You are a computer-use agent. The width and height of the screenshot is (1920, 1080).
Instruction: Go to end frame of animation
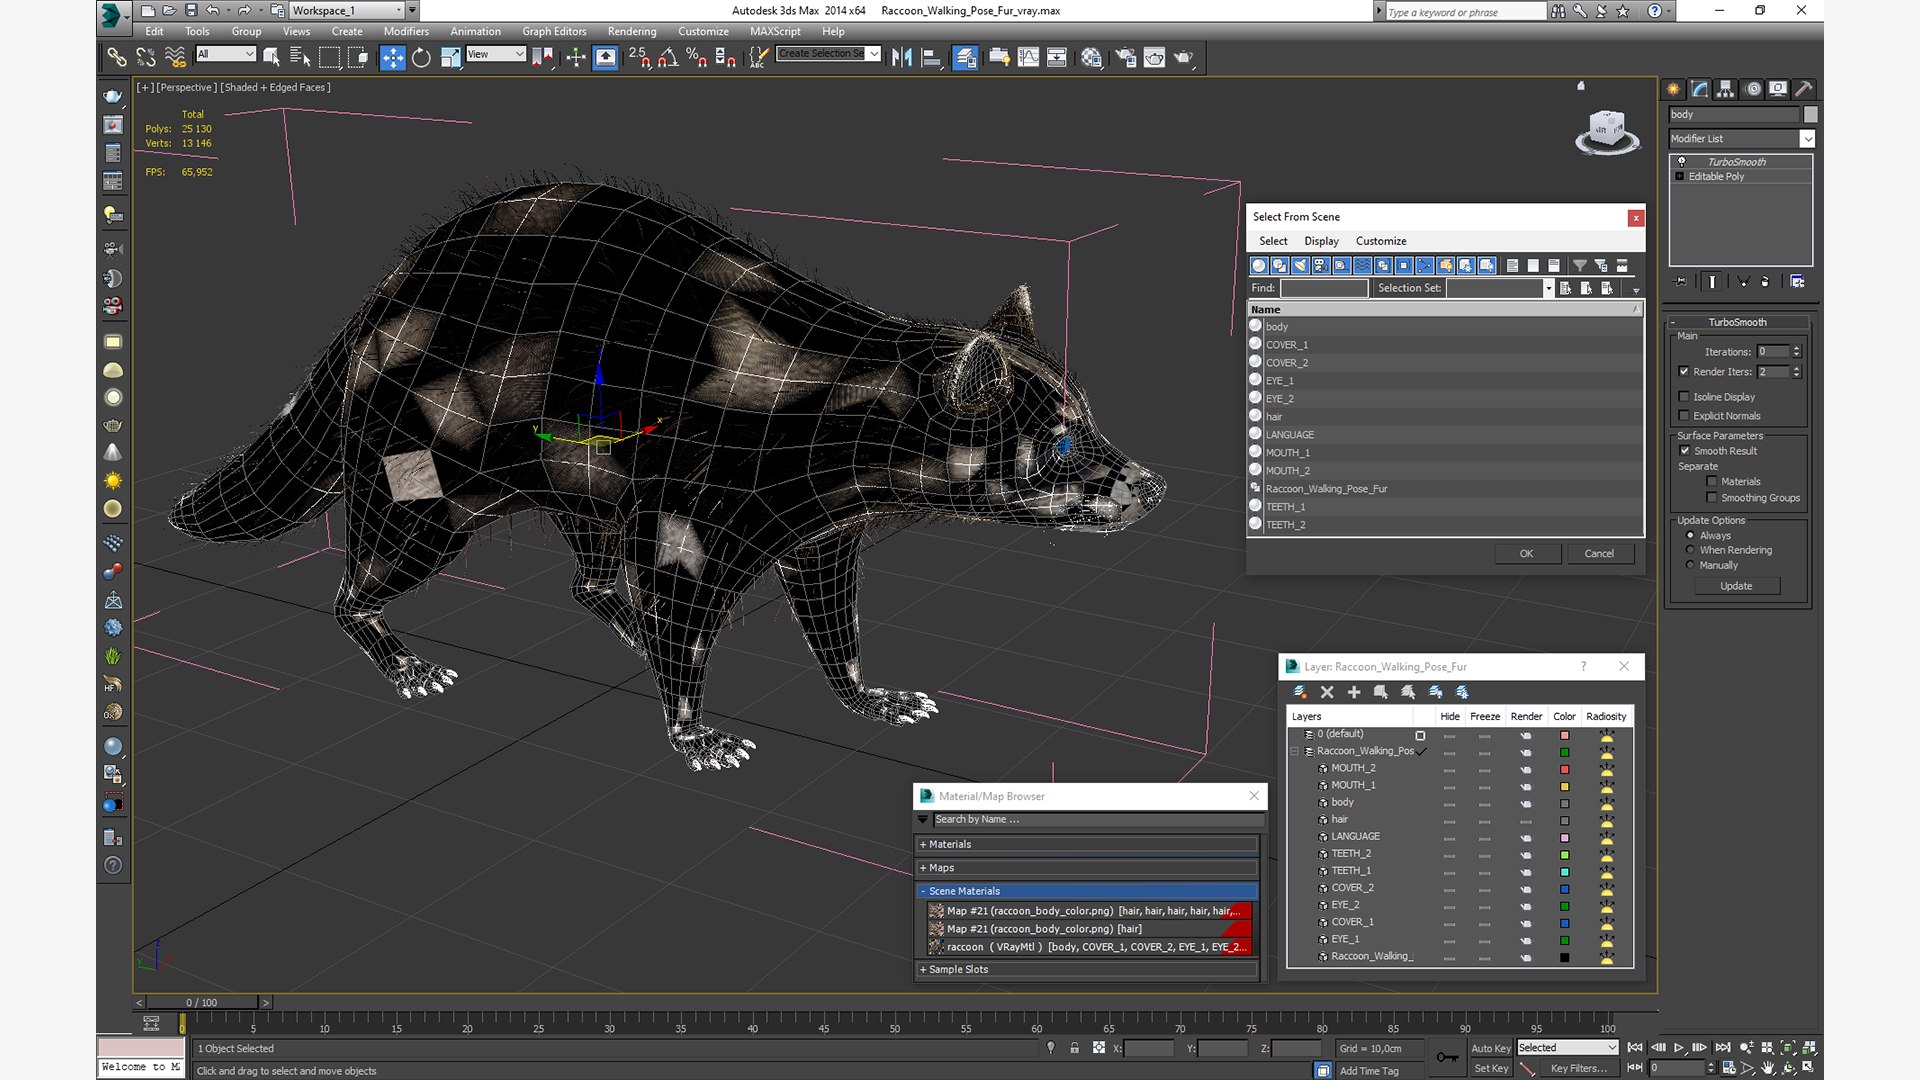click(1723, 1048)
